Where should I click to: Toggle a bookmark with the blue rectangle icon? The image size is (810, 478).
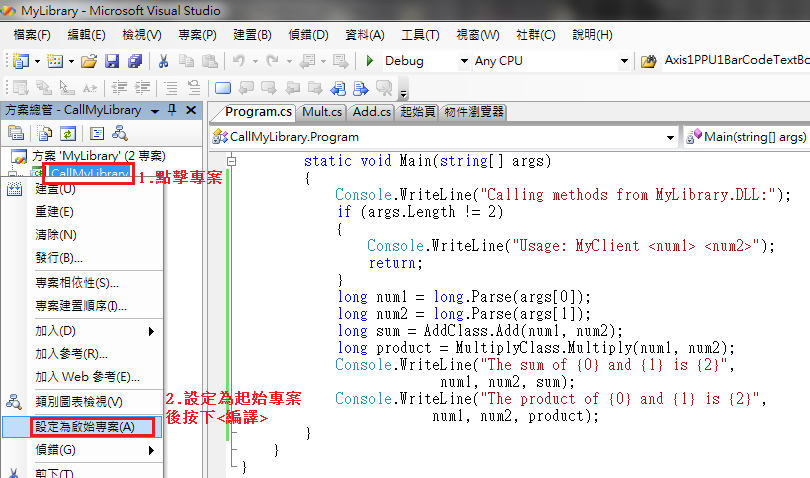tap(223, 88)
